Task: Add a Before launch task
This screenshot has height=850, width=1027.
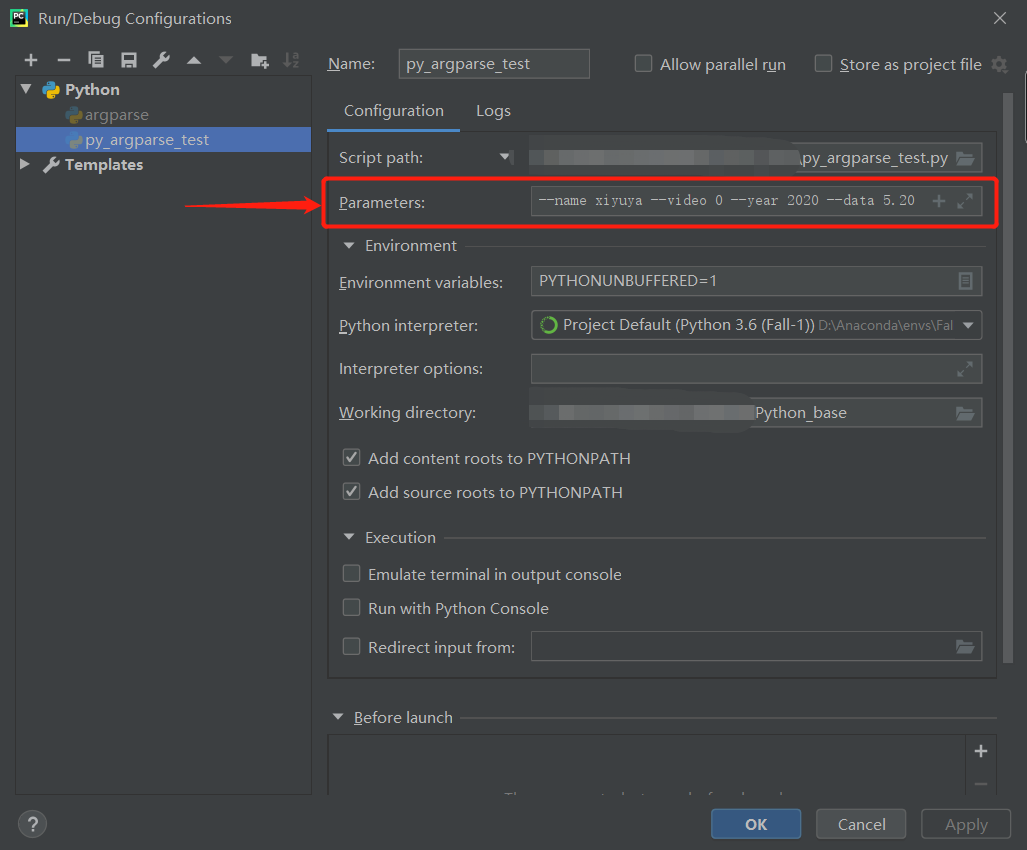Action: (x=980, y=751)
